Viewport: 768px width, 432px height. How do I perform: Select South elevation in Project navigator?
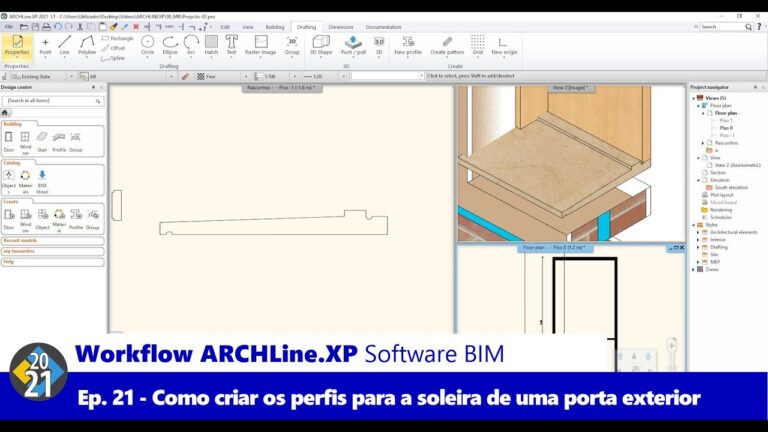tap(731, 188)
